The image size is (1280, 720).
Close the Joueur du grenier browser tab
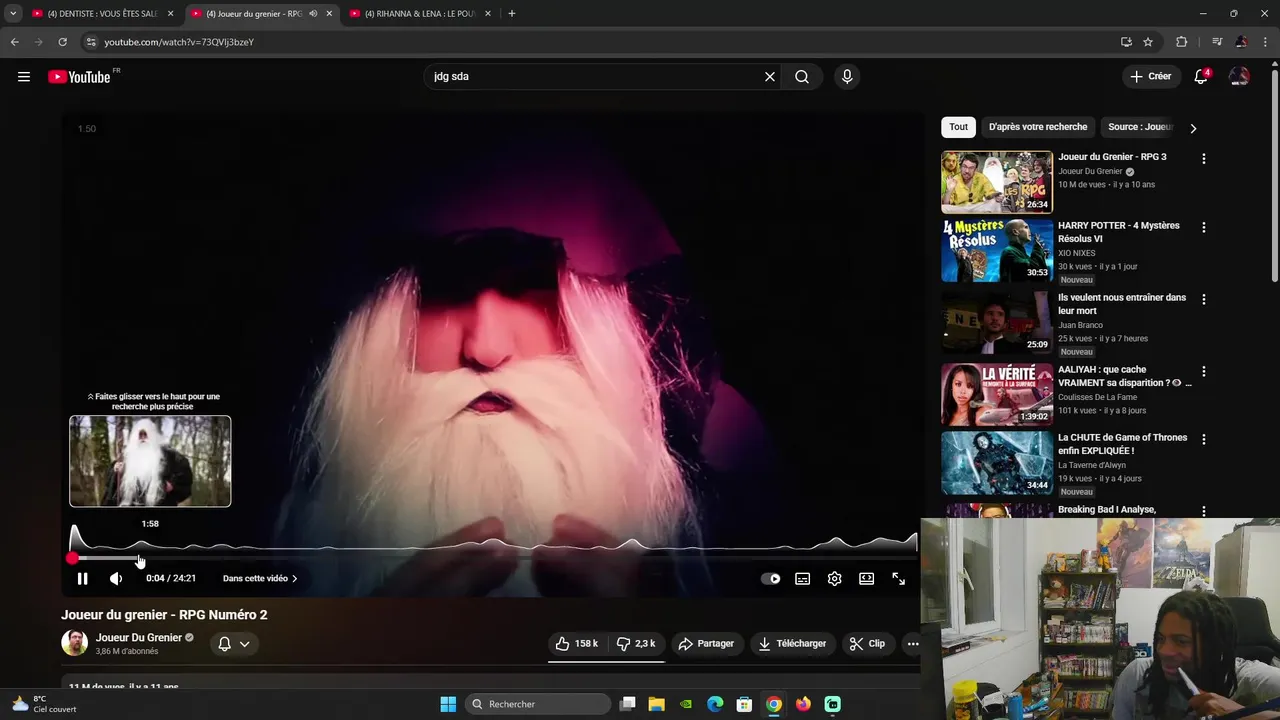point(329,14)
